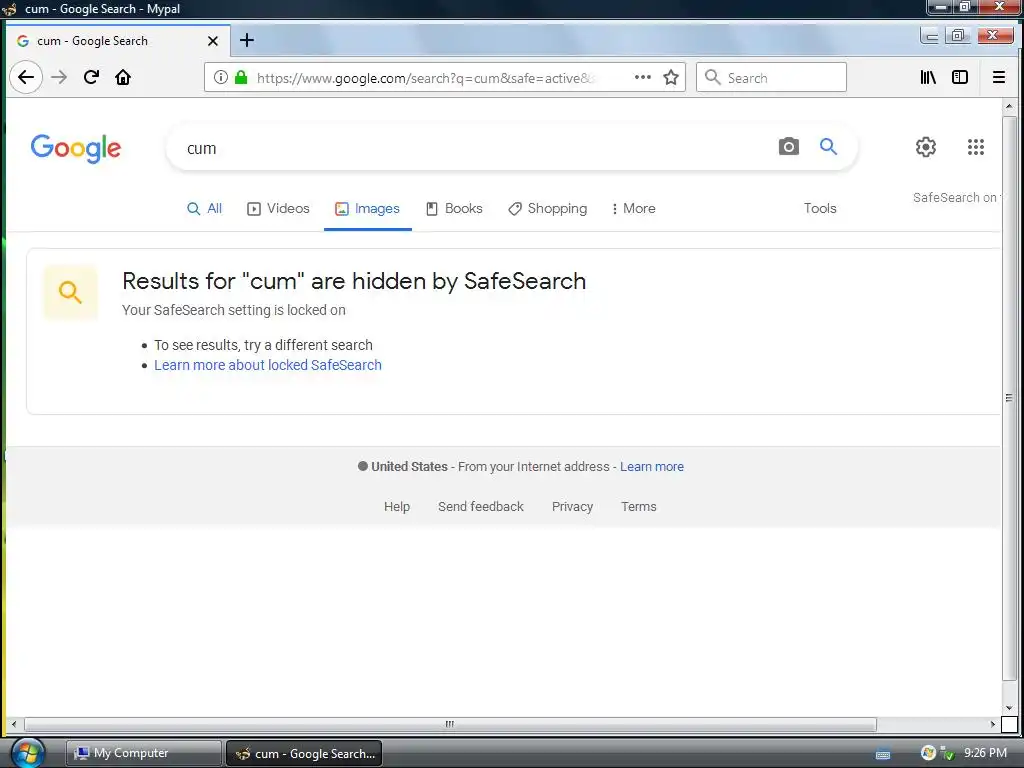1024x768 pixels.
Task: Select the Images tab
Action: tap(367, 208)
